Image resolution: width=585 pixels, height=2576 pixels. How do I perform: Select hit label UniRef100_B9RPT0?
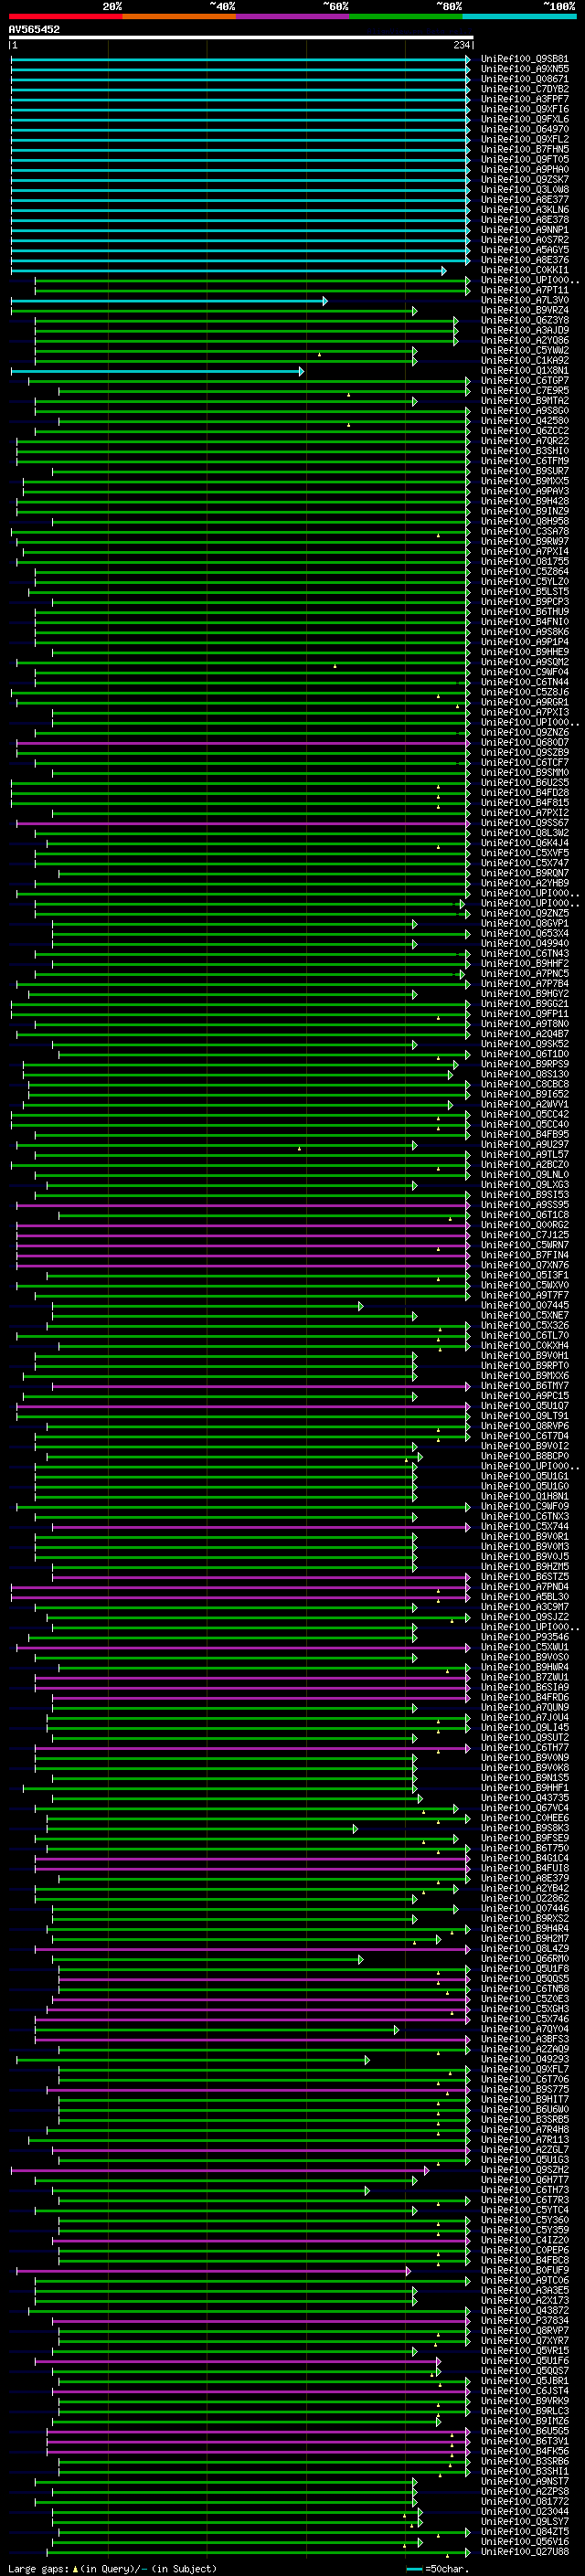pyautogui.click(x=525, y=1366)
